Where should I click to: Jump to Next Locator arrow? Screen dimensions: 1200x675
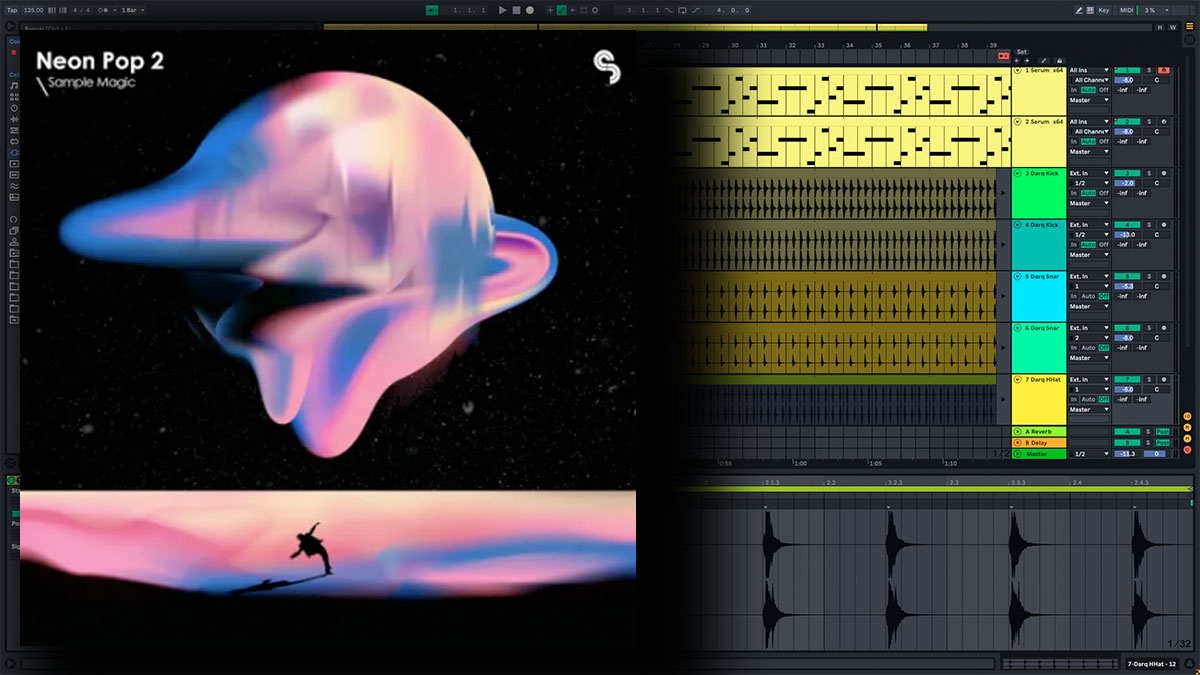[1027, 61]
